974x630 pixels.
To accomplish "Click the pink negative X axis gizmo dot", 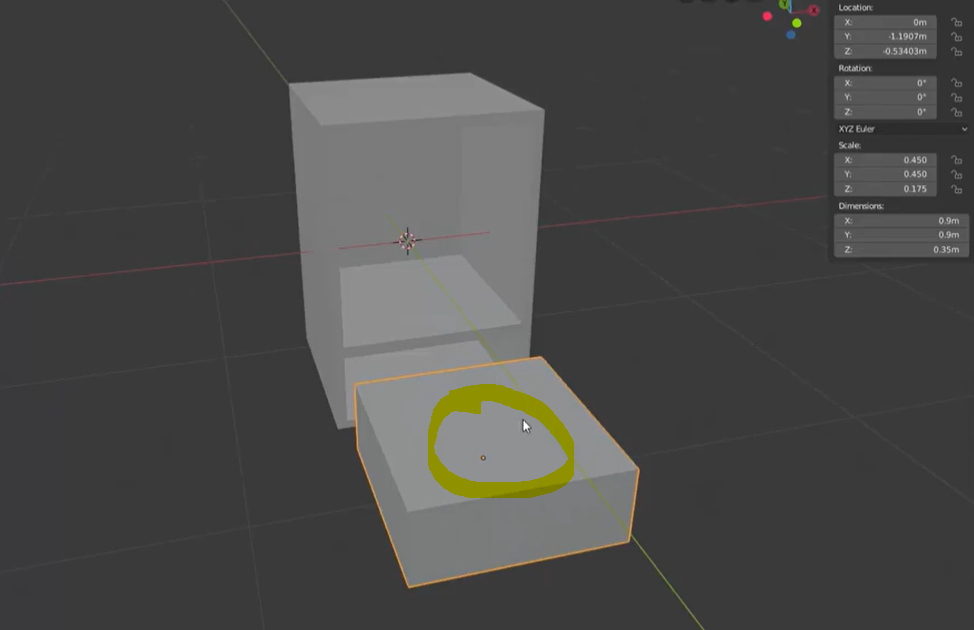I will (767, 16).
